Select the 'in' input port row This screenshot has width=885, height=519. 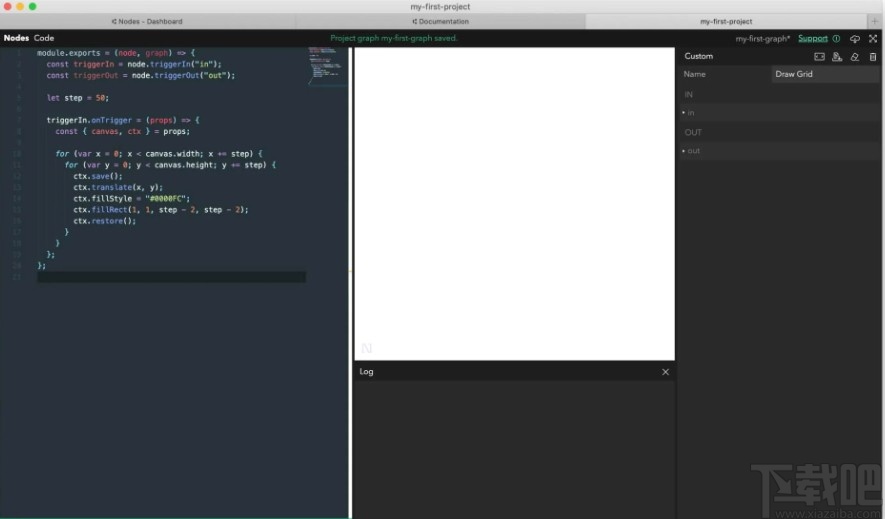point(779,113)
